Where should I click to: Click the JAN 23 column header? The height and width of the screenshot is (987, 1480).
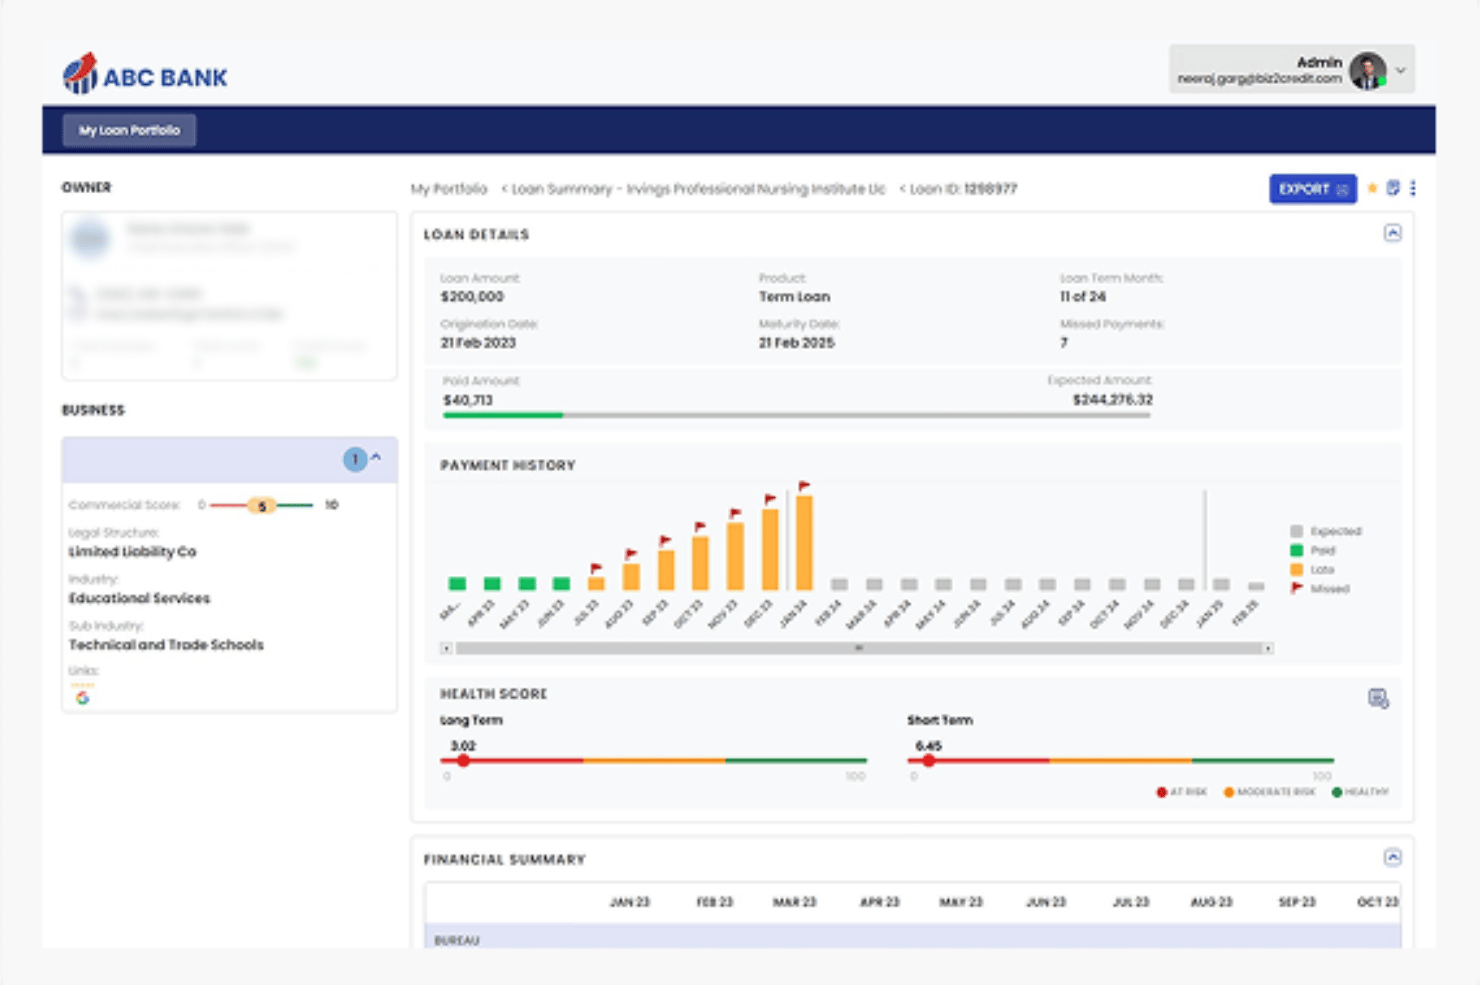[x=629, y=902]
